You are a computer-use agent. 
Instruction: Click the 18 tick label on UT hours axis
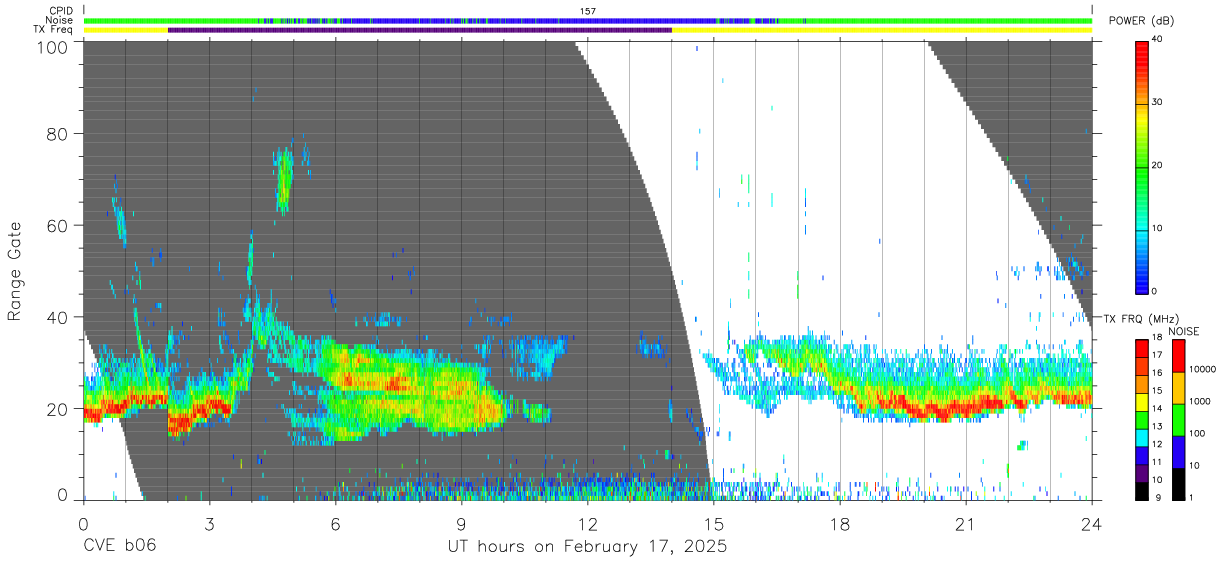click(x=840, y=524)
